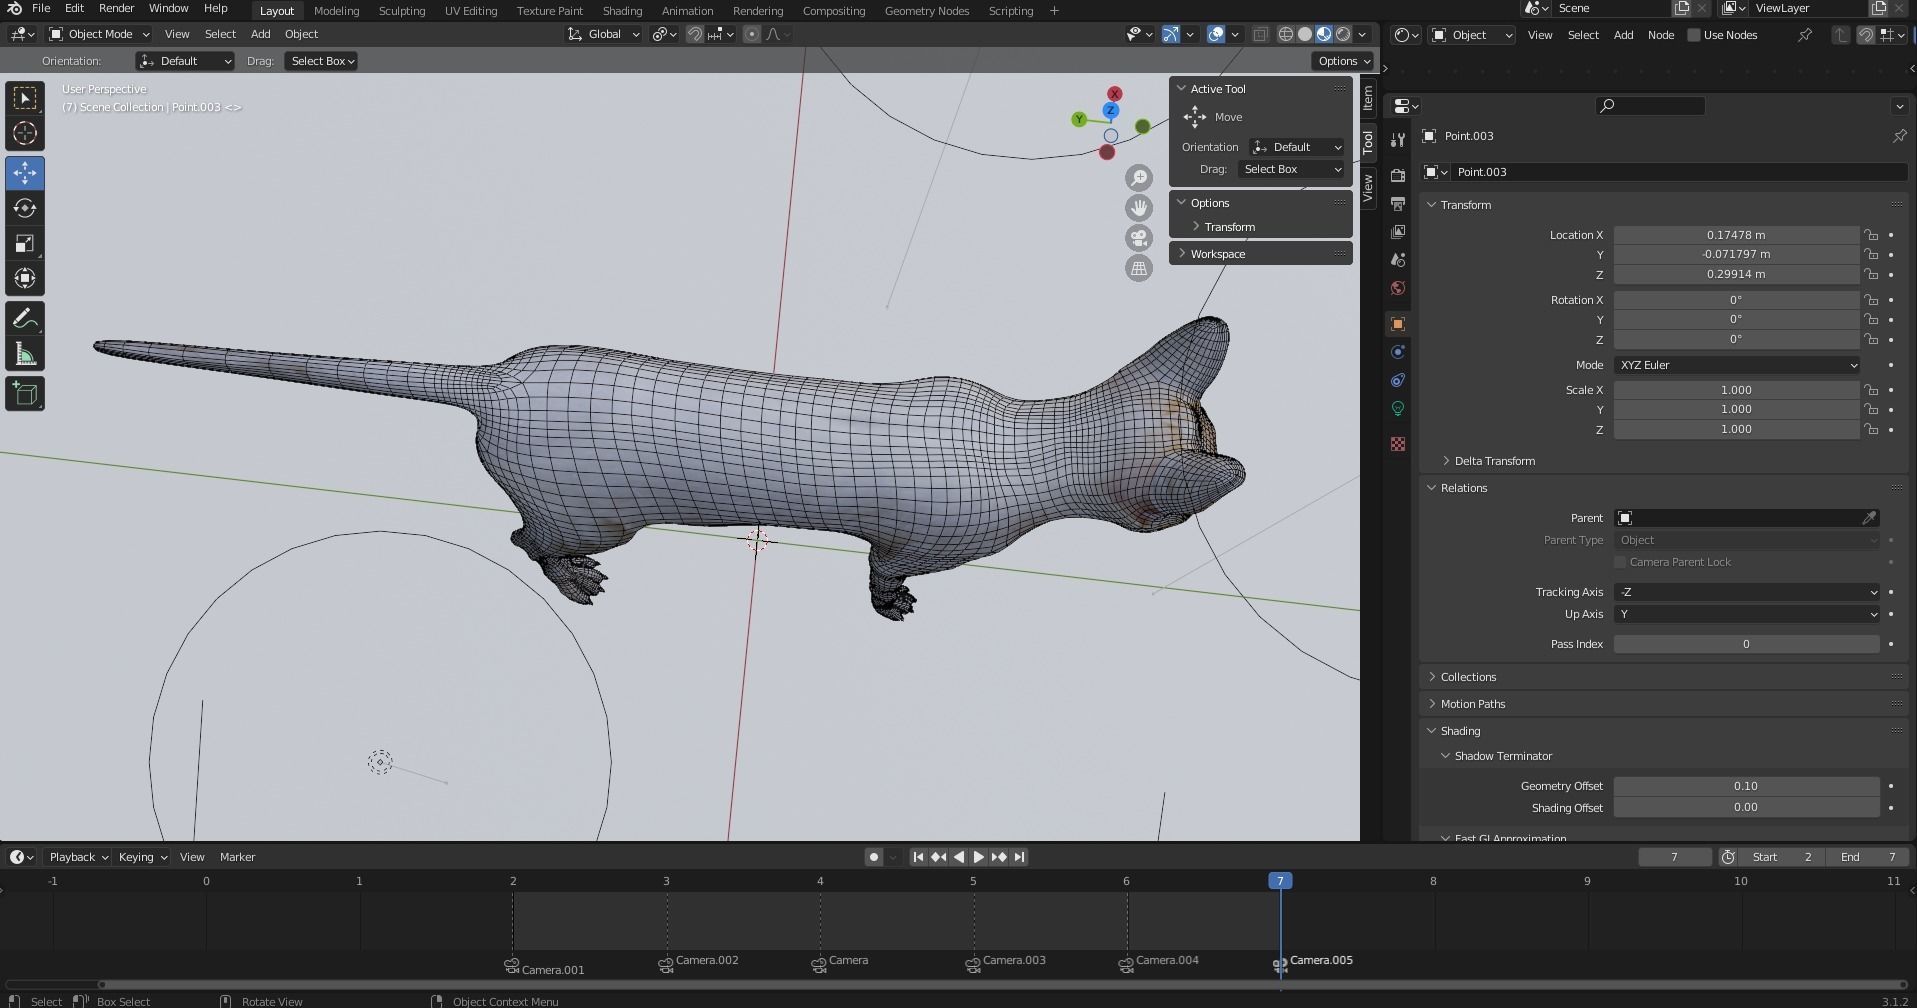Switch to rendered viewport shading
The height and width of the screenshot is (1008, 1917).
click(x=1343, y=34)
